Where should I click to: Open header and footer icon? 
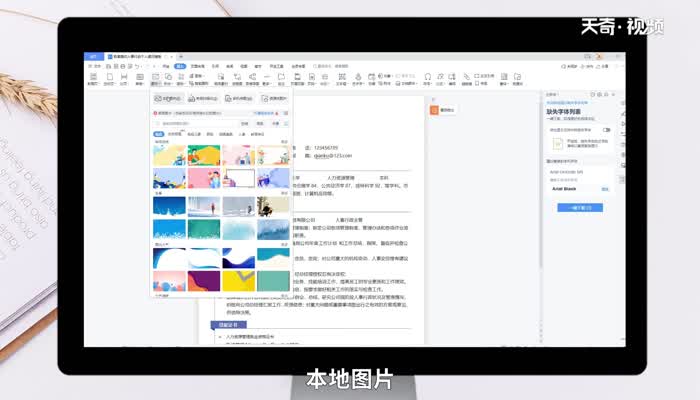point(297,79)
